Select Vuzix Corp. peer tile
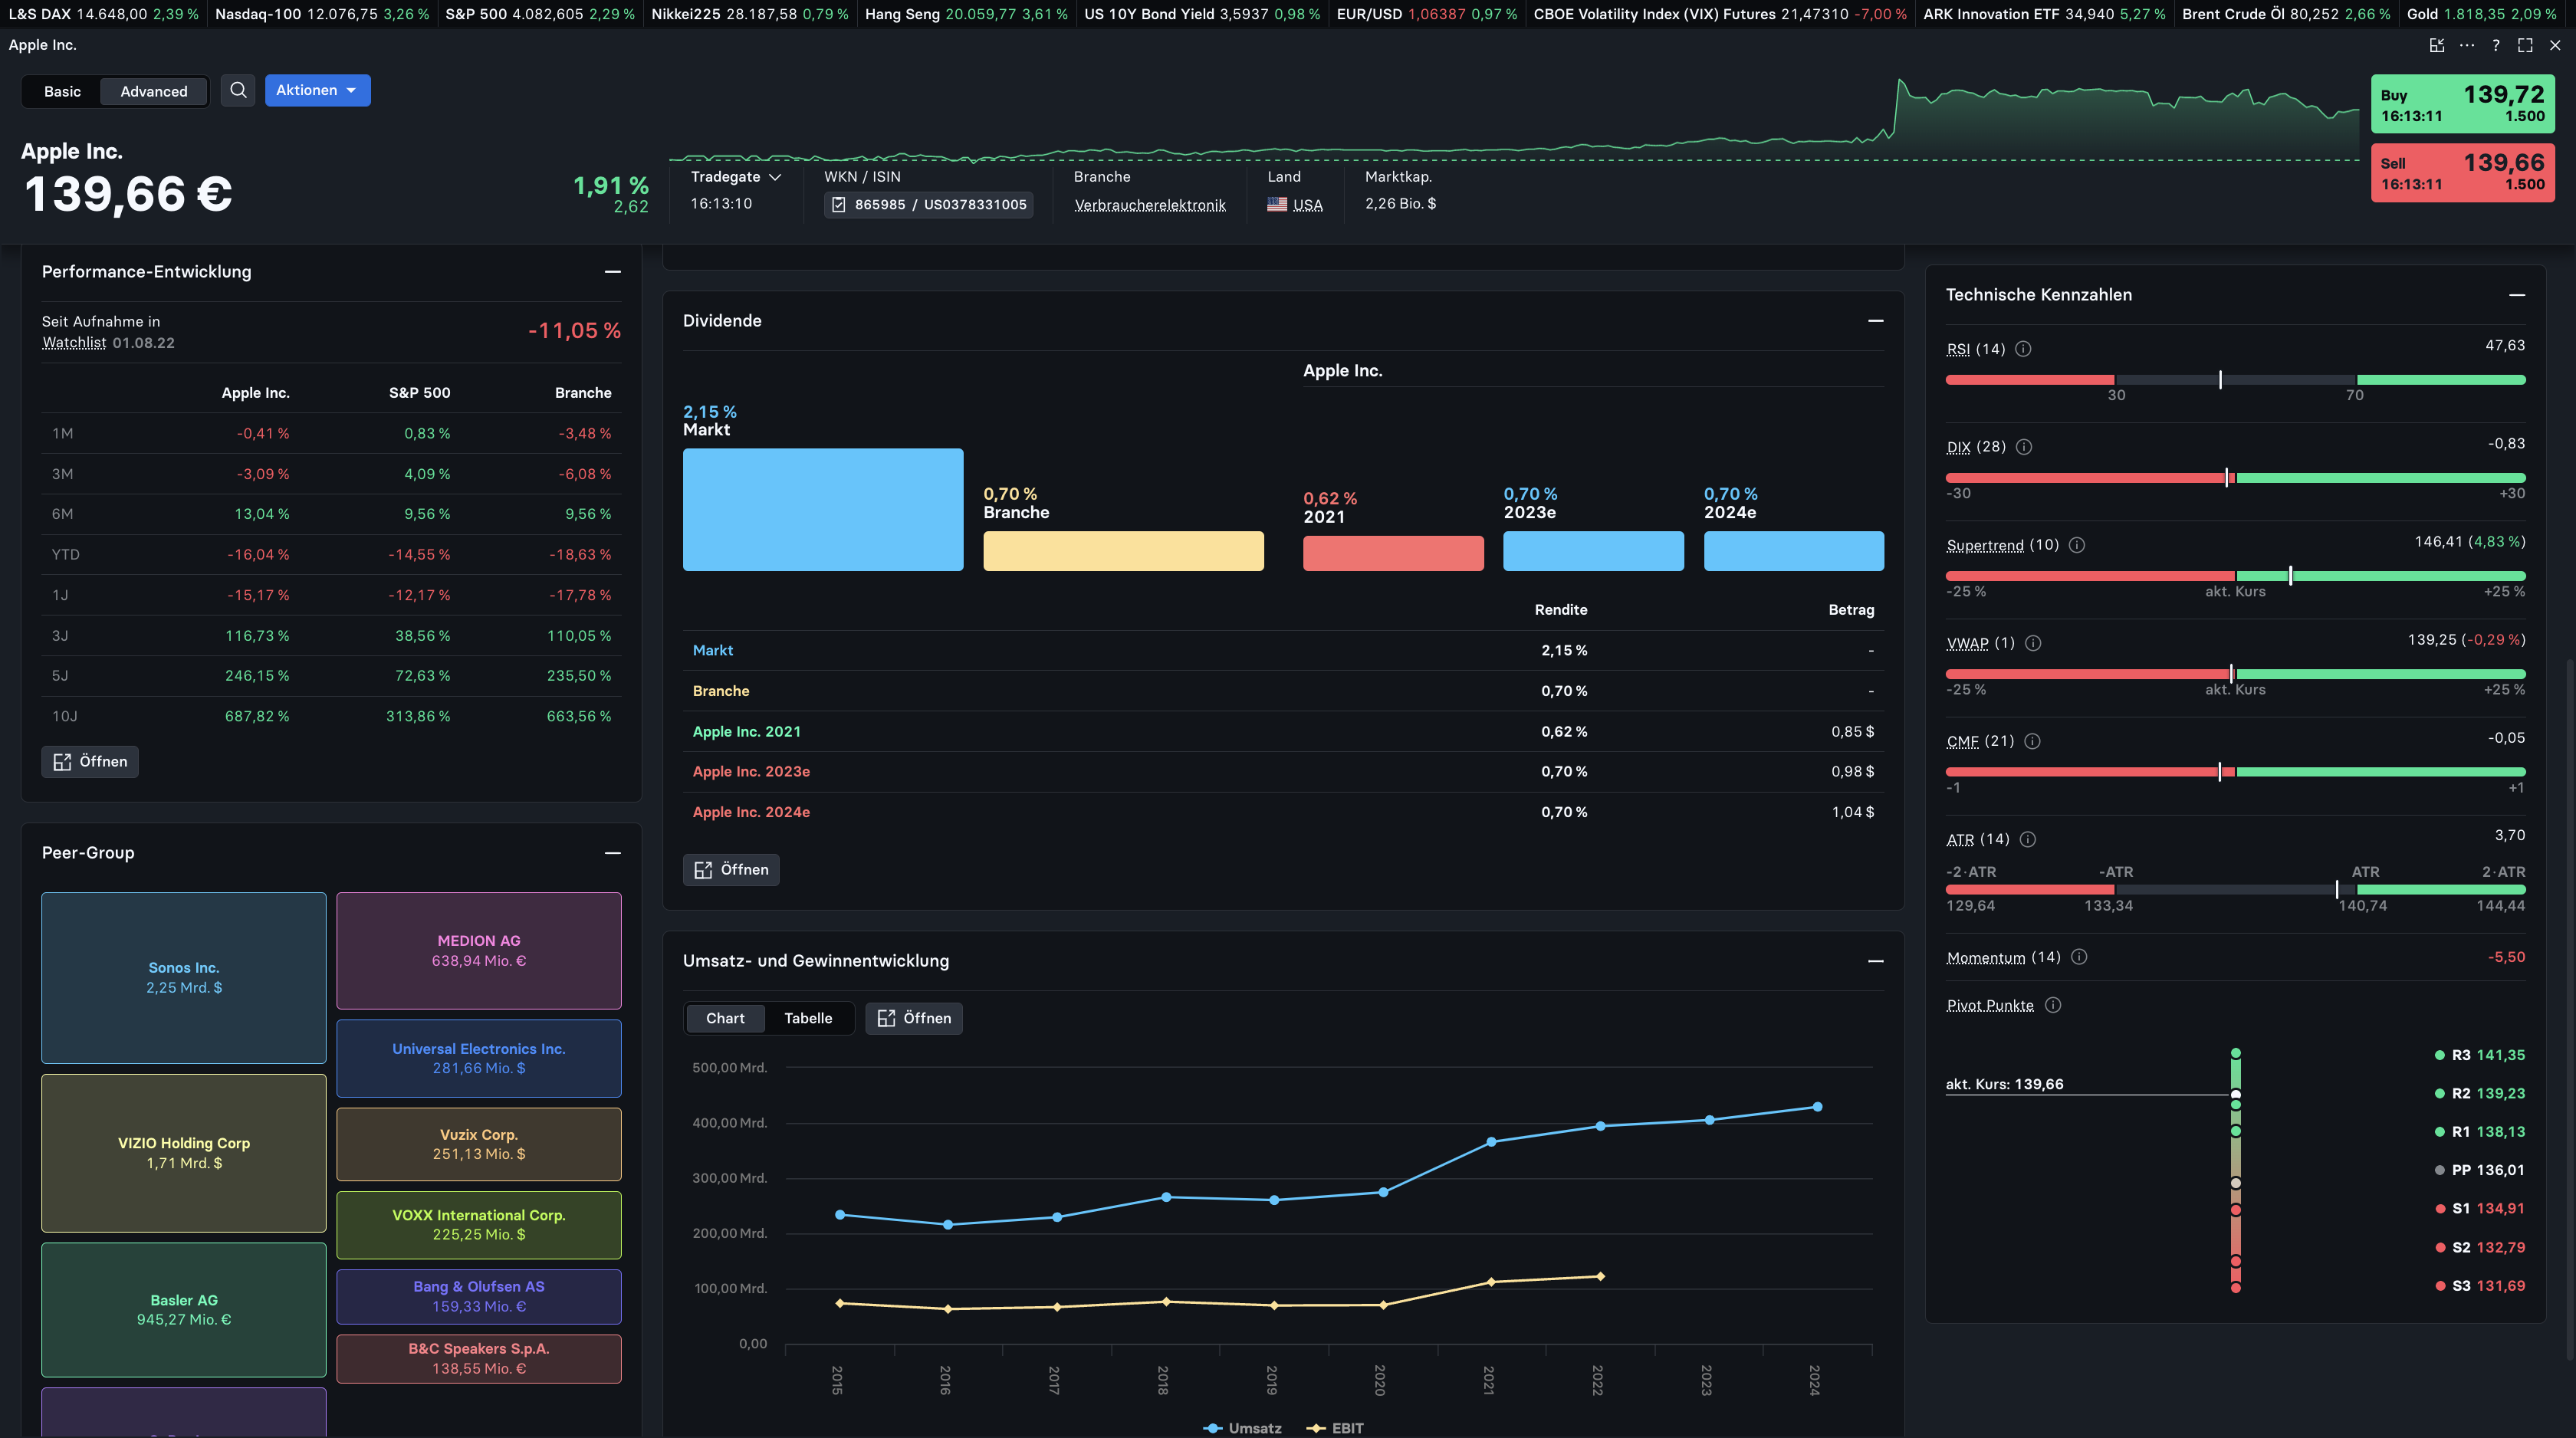The width and height of the screenshot is (2576, 1438). pyautogui.click(x=479, y=1144)
